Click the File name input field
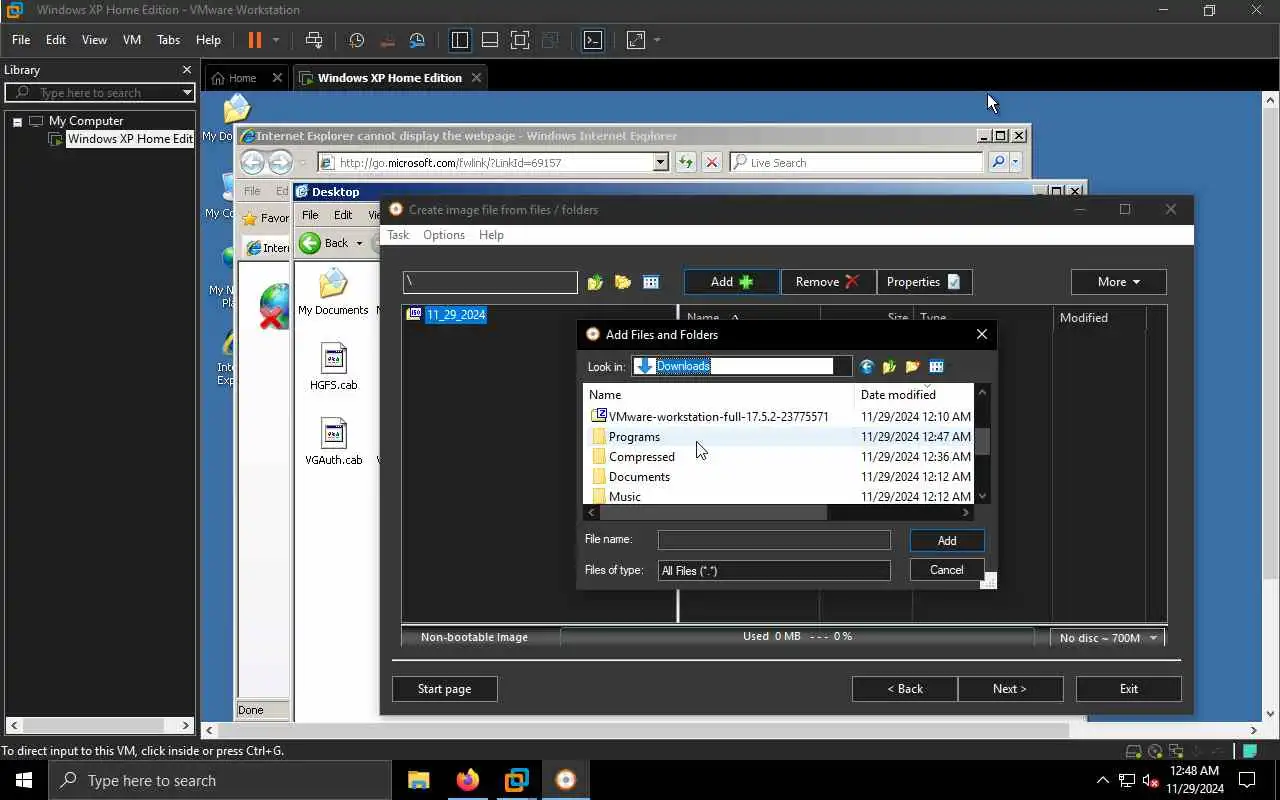The image size is (1280, 800). click(x=774, y=540)
